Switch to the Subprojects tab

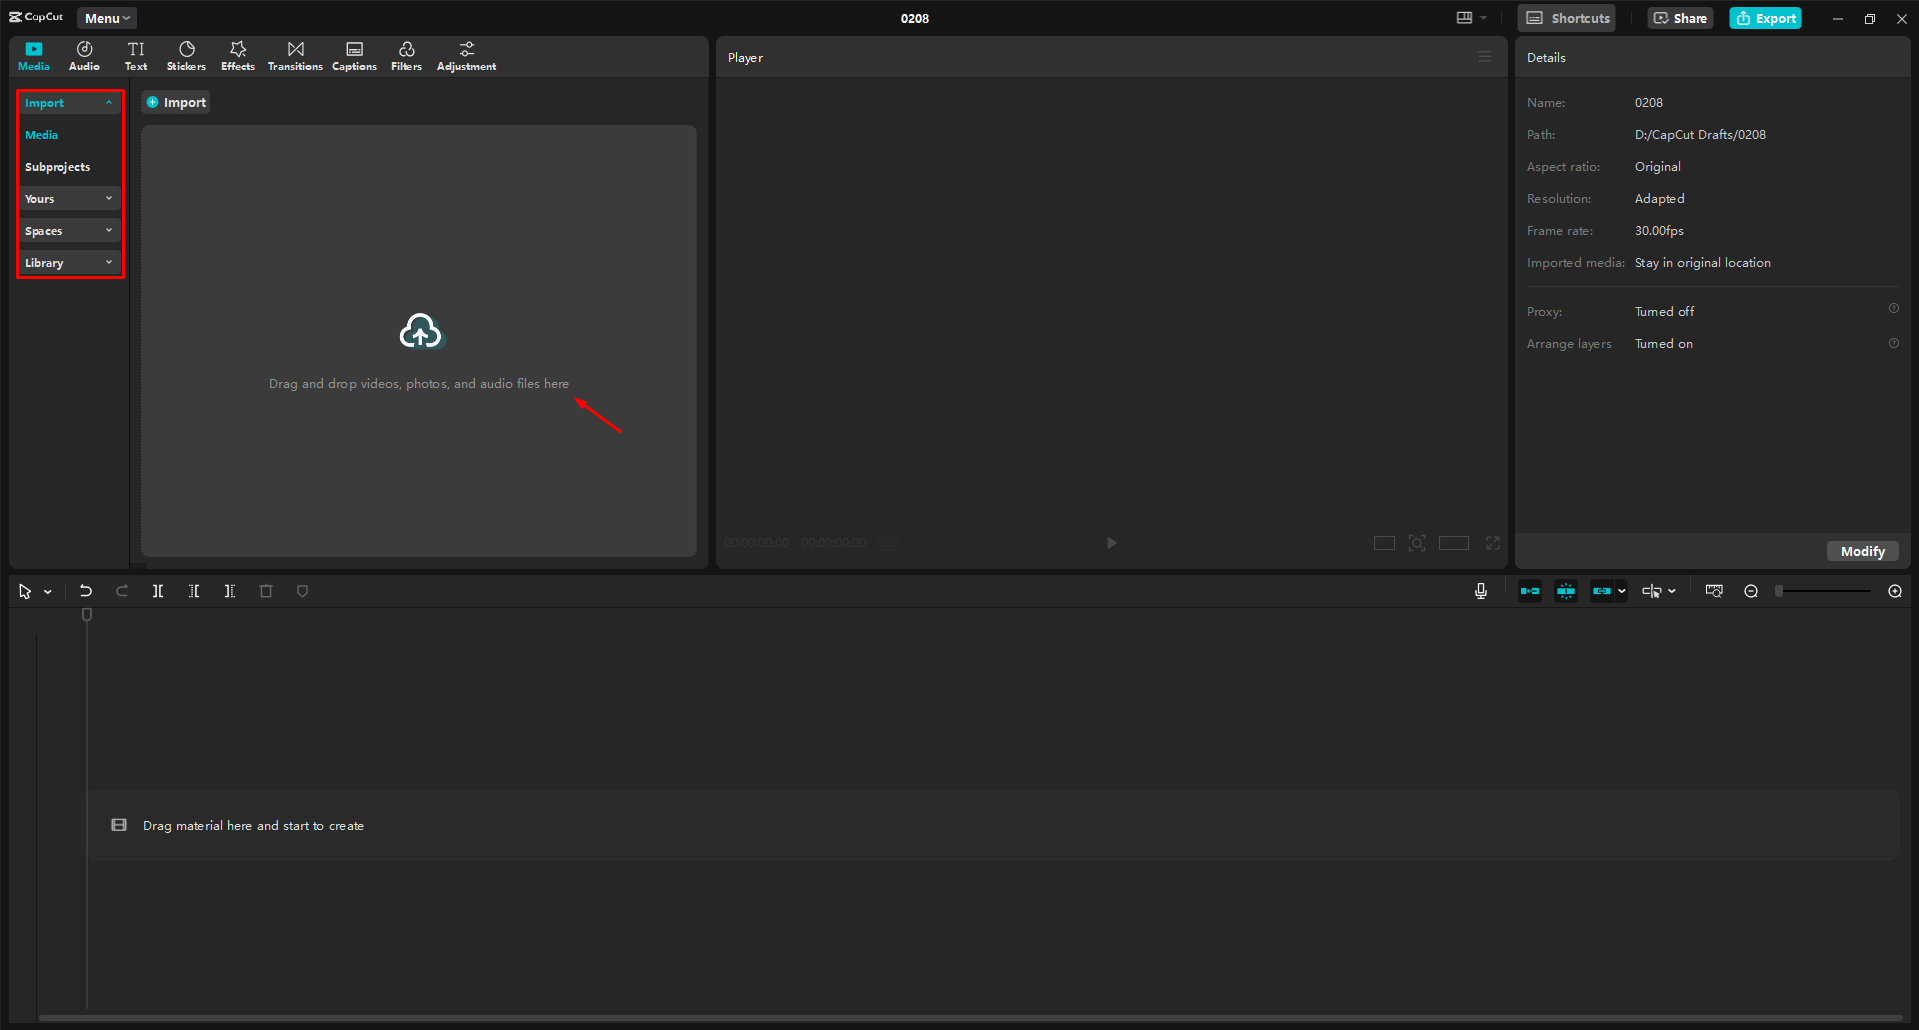click(57, 166)
